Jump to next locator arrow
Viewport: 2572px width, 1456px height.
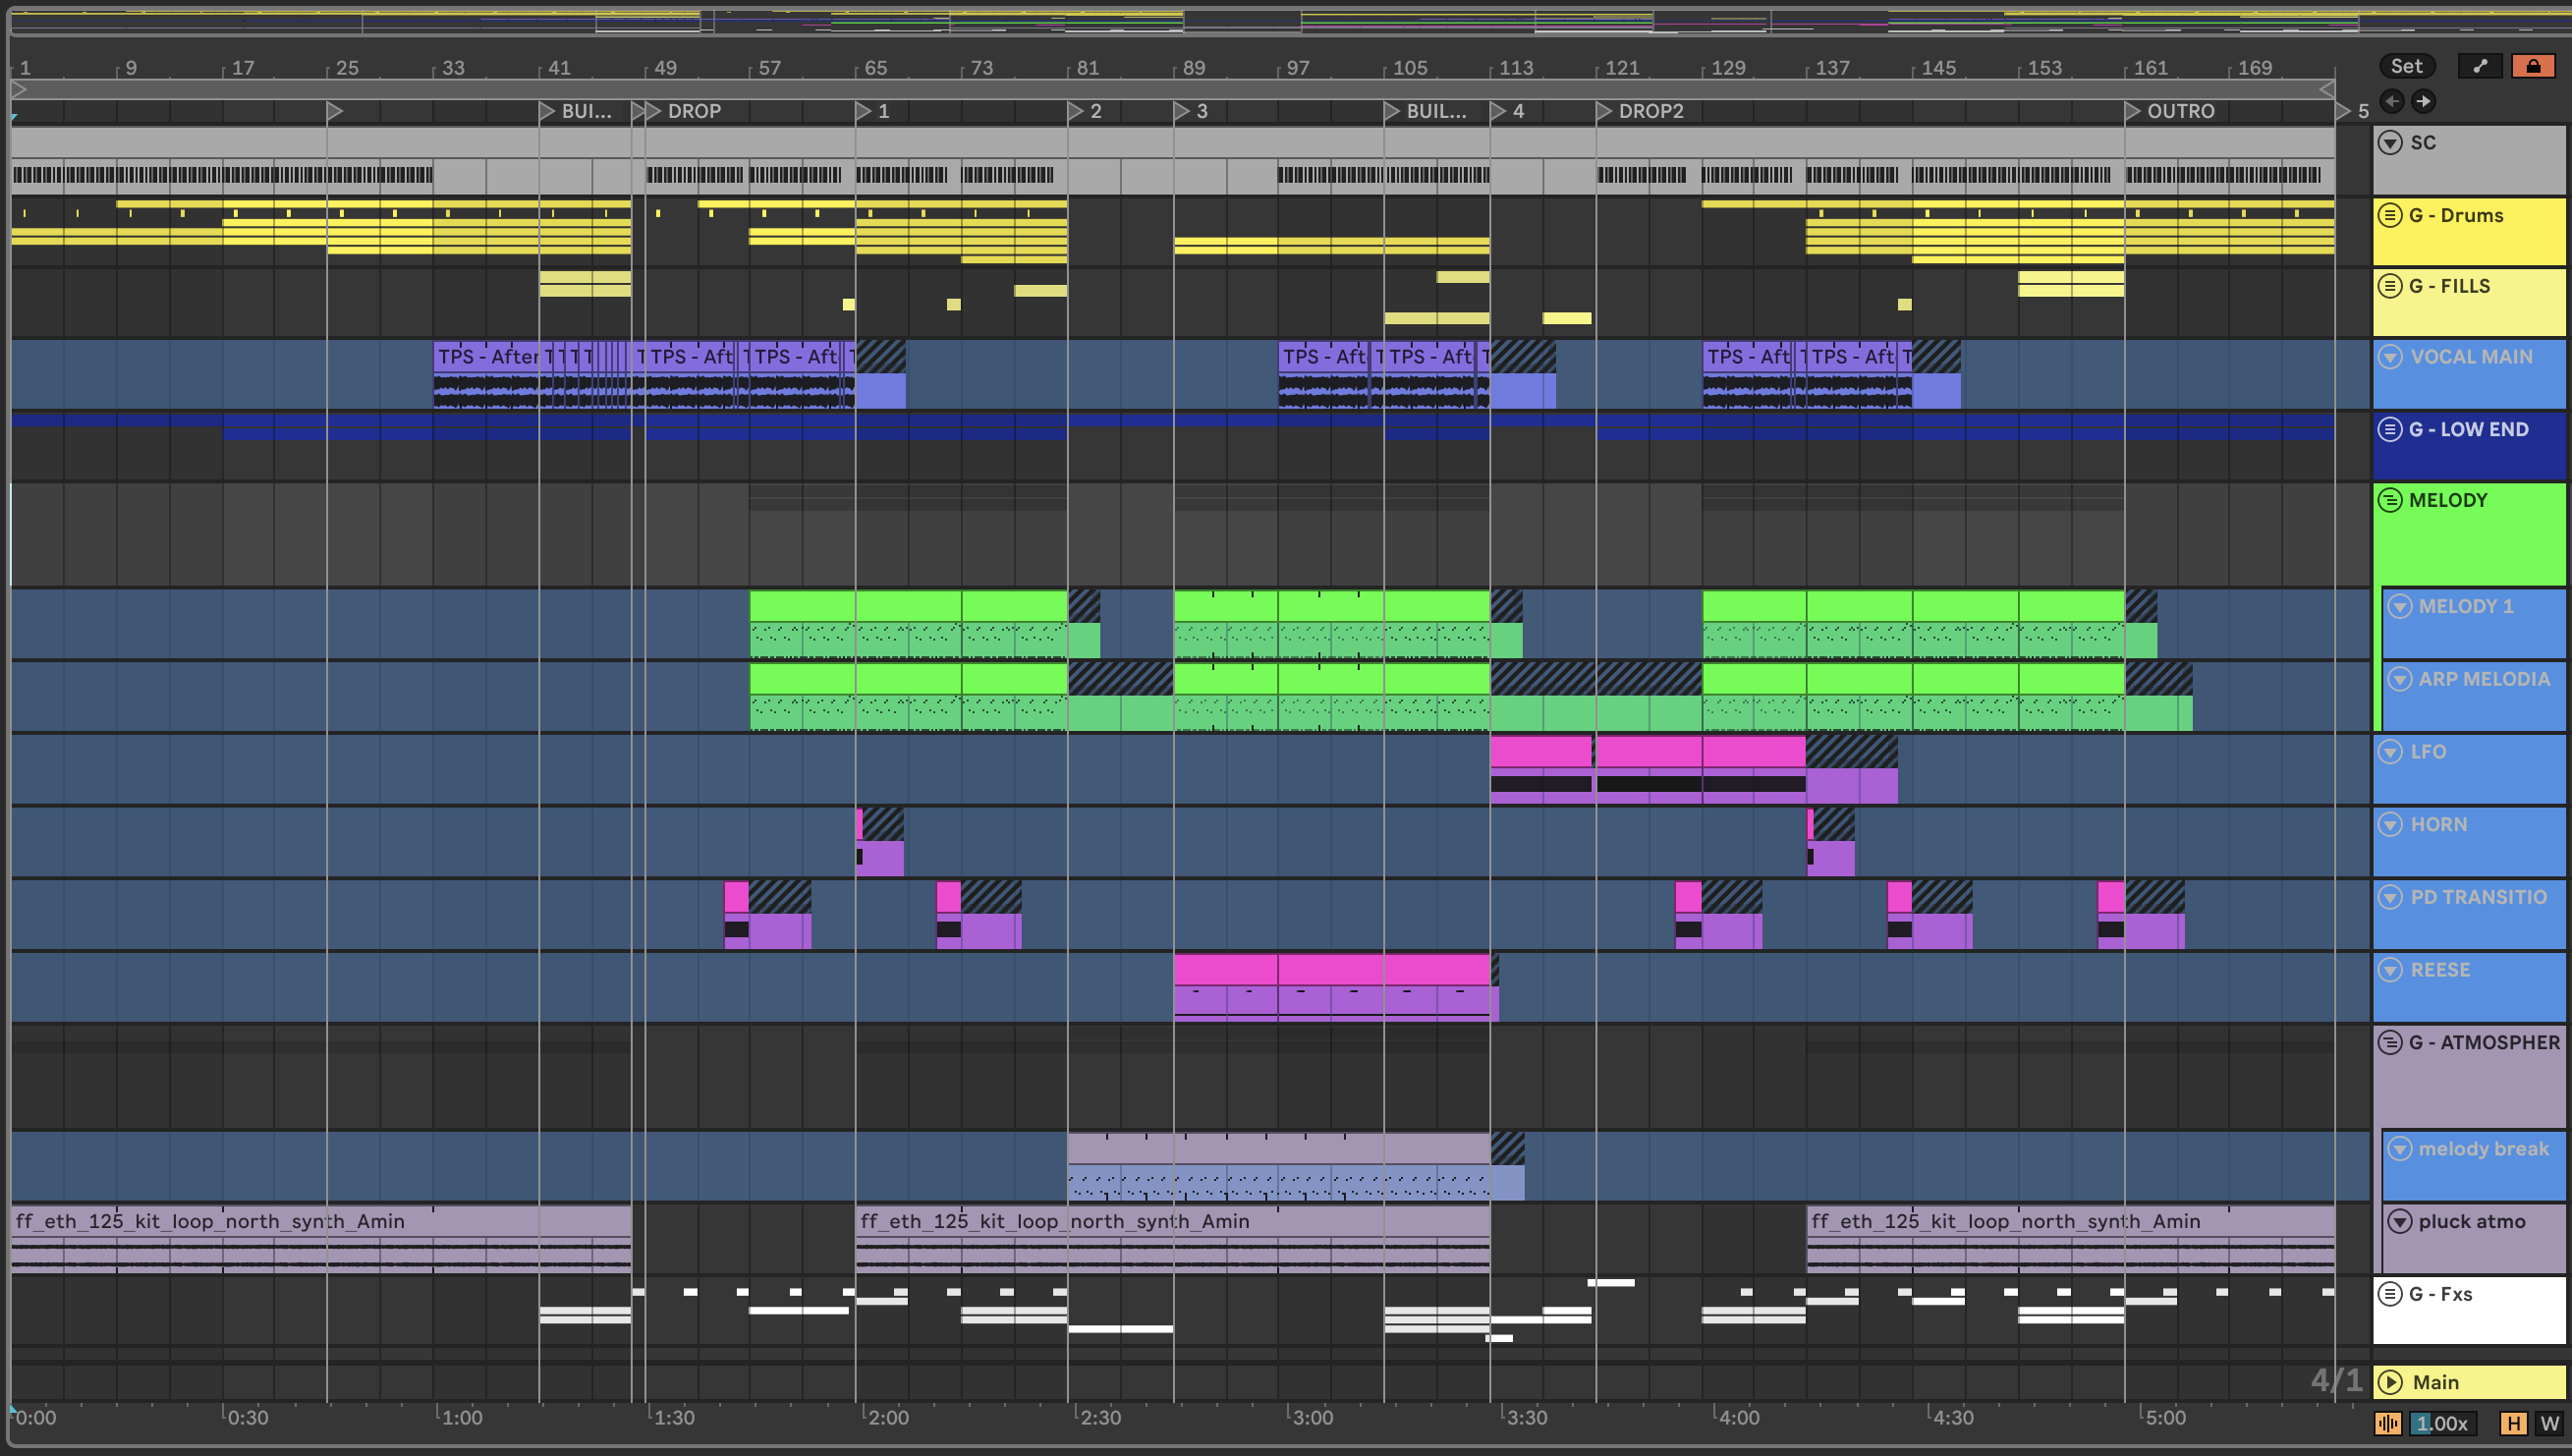pos(2424,101)
